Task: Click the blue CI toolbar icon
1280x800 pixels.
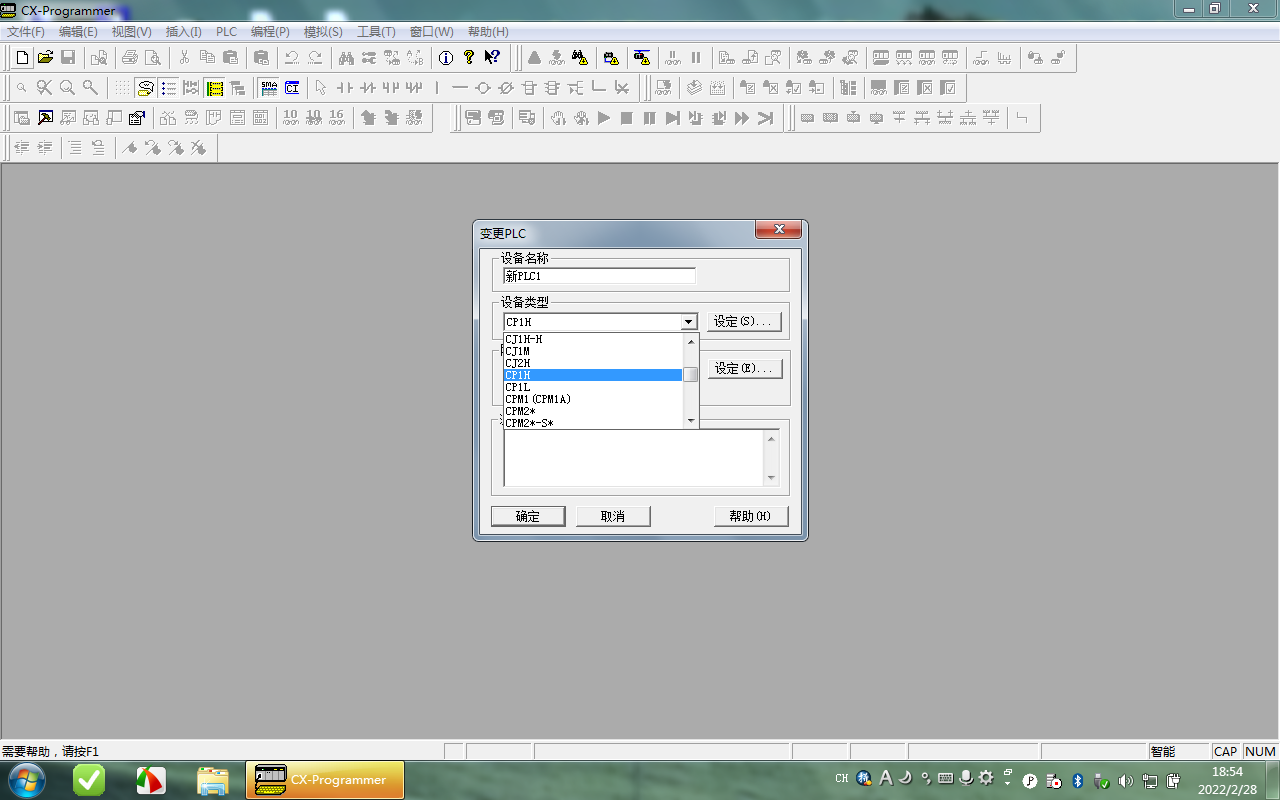Action: [292, 88]
